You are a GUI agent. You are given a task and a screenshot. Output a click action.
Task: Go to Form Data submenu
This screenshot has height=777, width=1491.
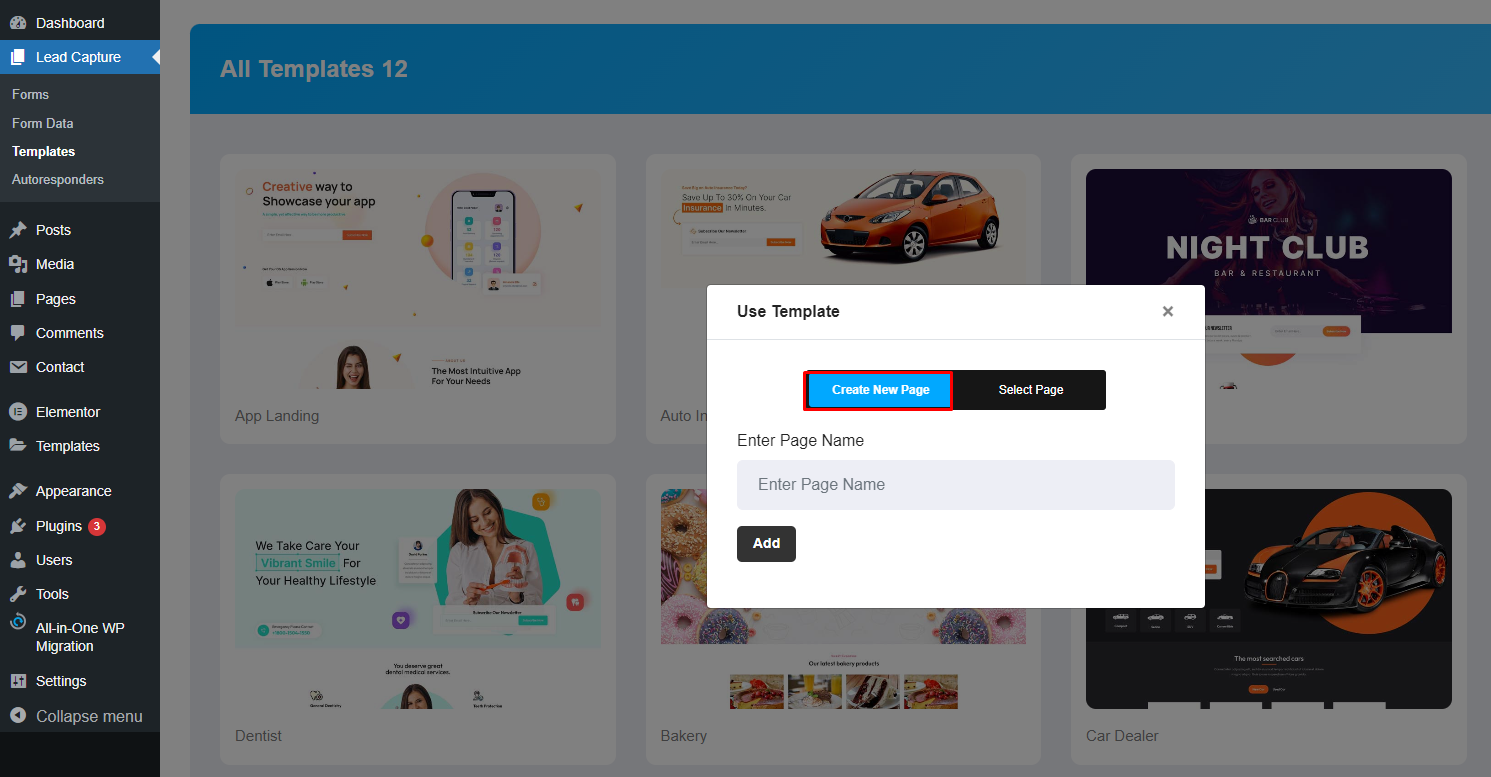(42, 123)
